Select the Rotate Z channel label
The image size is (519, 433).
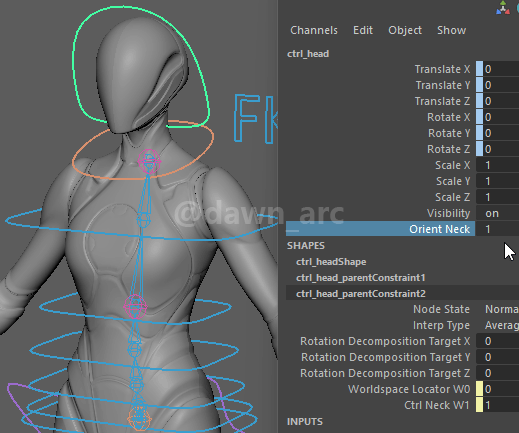pos(448,149)
